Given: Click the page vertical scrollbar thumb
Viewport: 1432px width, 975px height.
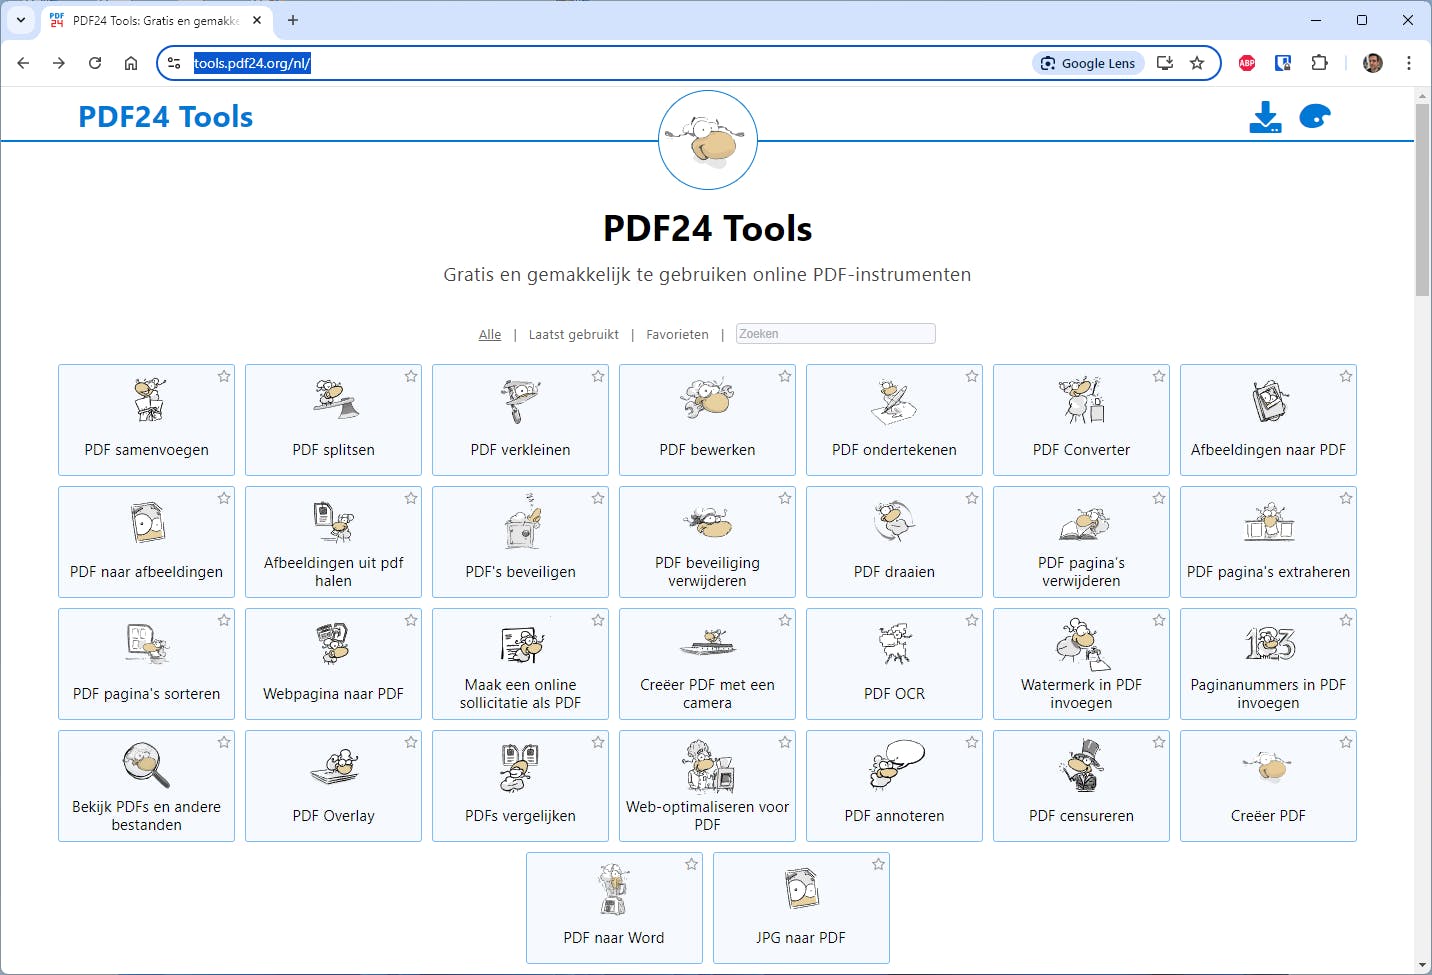Looking at the screenshot, I should click(x=1422, y=200).
